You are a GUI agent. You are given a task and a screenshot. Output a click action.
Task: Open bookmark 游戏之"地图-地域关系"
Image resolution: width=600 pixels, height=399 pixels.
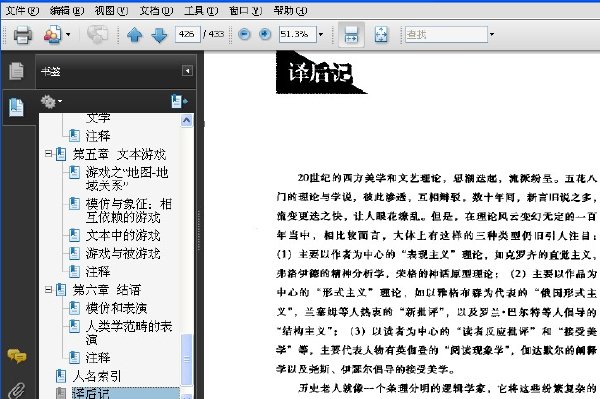[127, 179]
